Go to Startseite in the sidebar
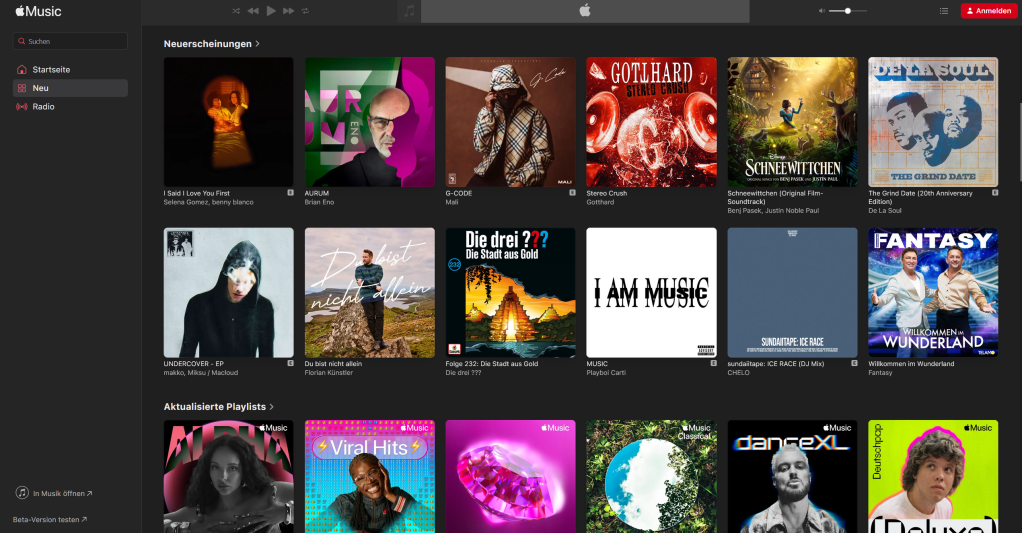Viewport: 1022px width, 533px height. (x=70, y=70)
